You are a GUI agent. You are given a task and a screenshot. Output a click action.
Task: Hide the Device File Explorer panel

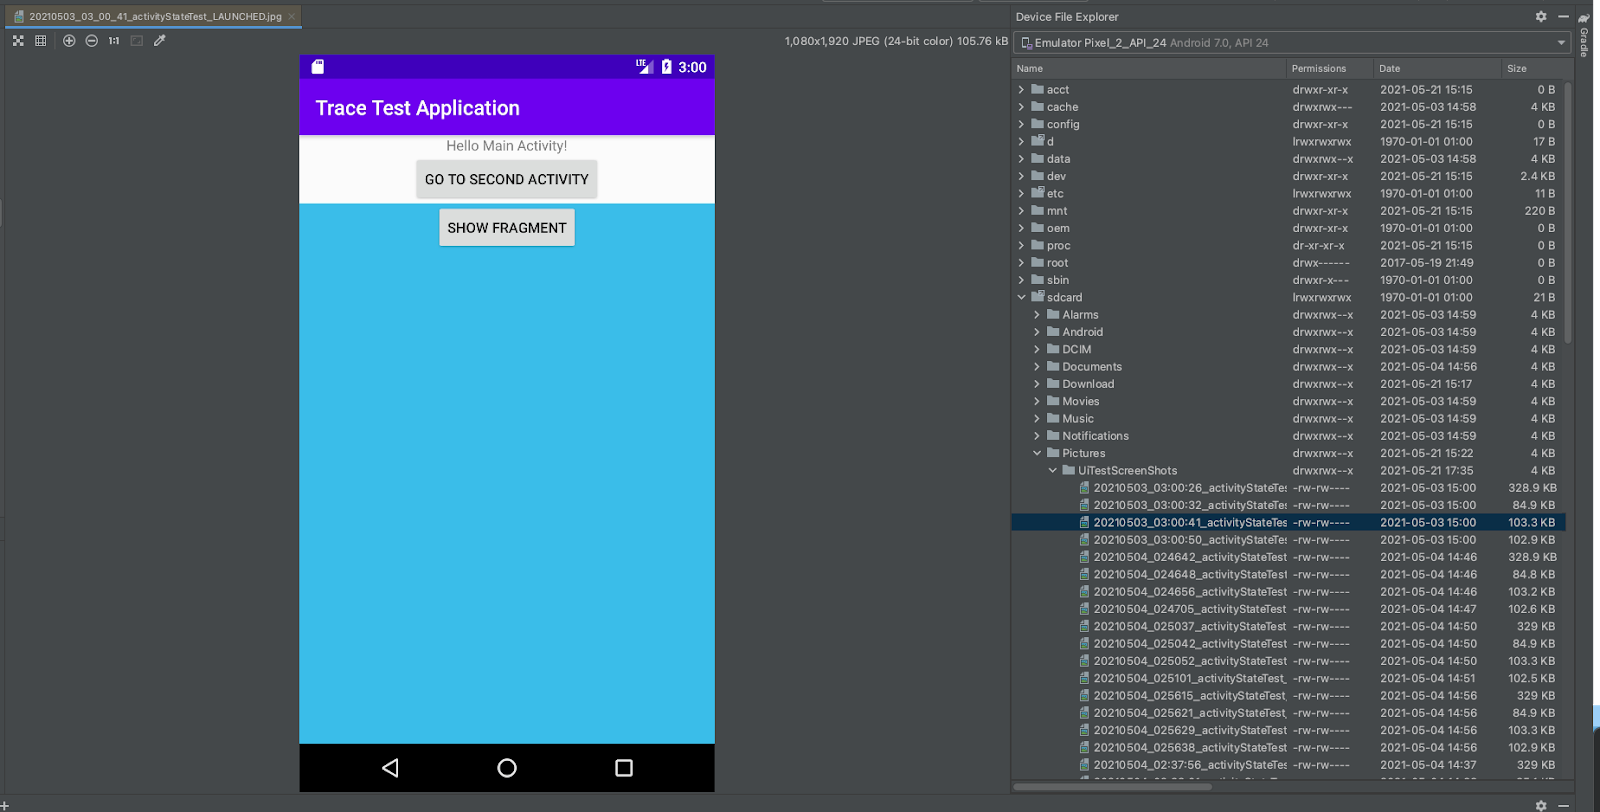tap(1563, 17)
